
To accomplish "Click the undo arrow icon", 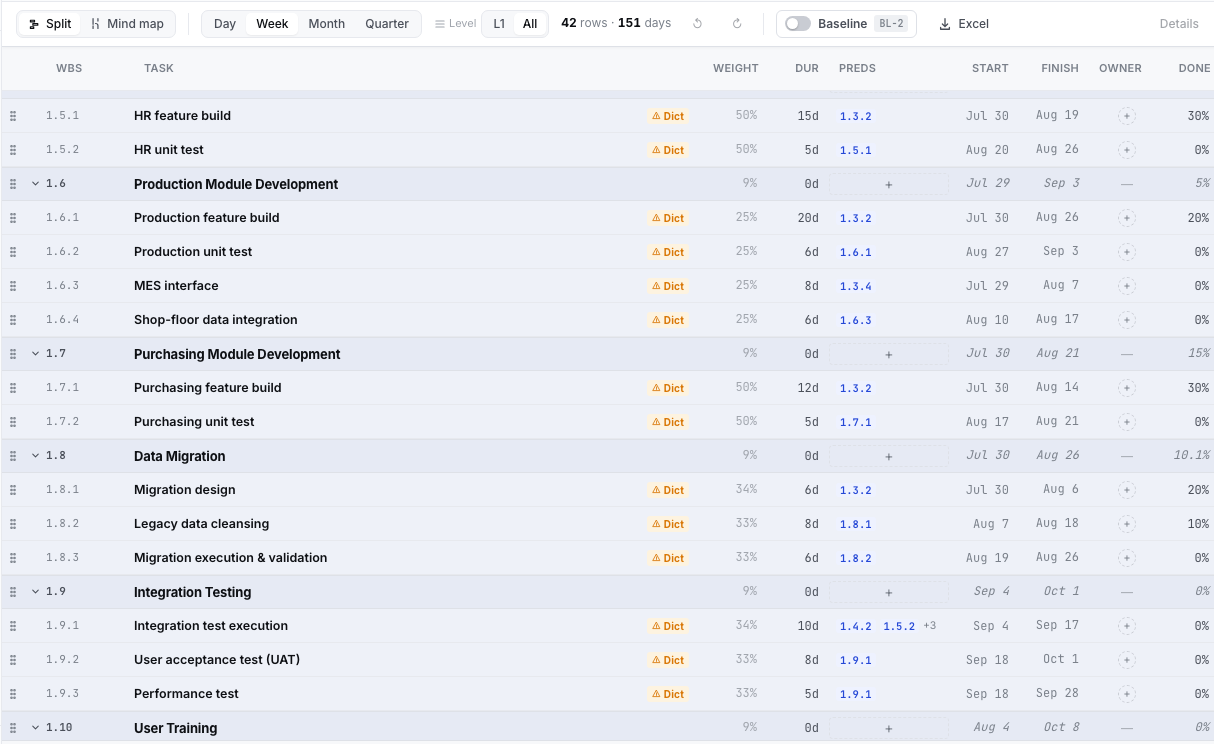I will click(698, 24).
